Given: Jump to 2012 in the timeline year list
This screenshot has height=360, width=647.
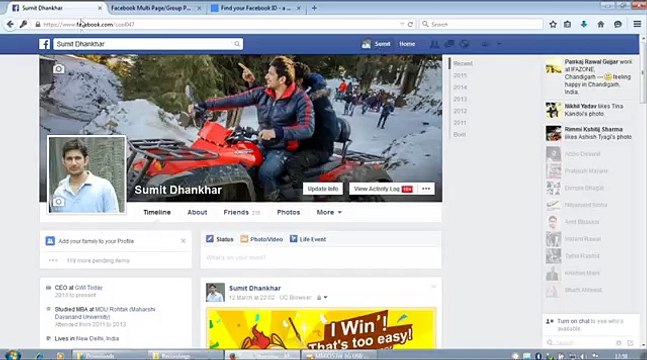Looking at the screenshot, I should [460, 111].
